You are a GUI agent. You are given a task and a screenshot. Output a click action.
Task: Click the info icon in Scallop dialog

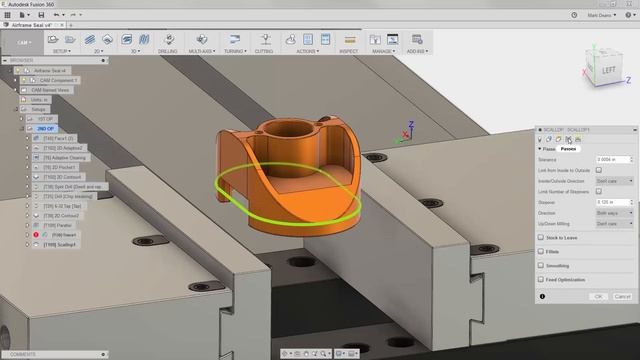click(542, 297)
